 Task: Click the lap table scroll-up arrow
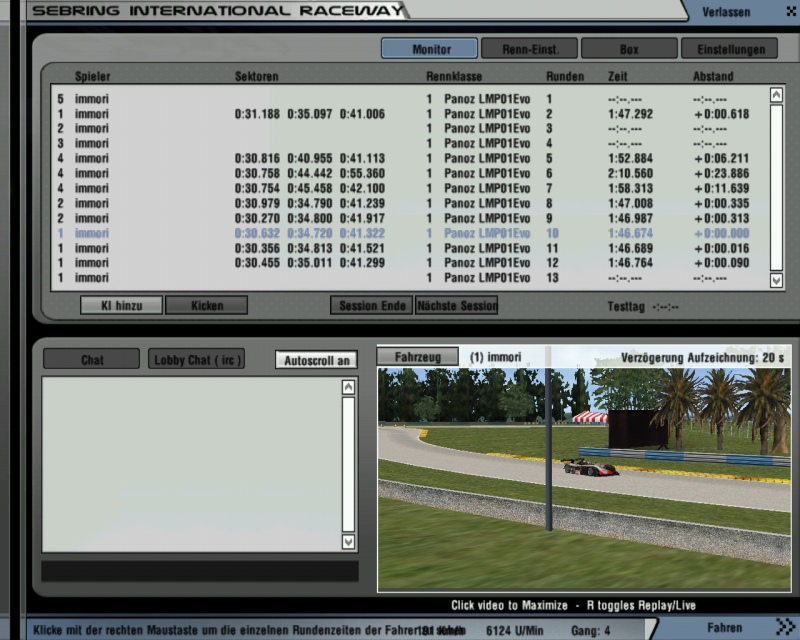click(x=776, y=96)
